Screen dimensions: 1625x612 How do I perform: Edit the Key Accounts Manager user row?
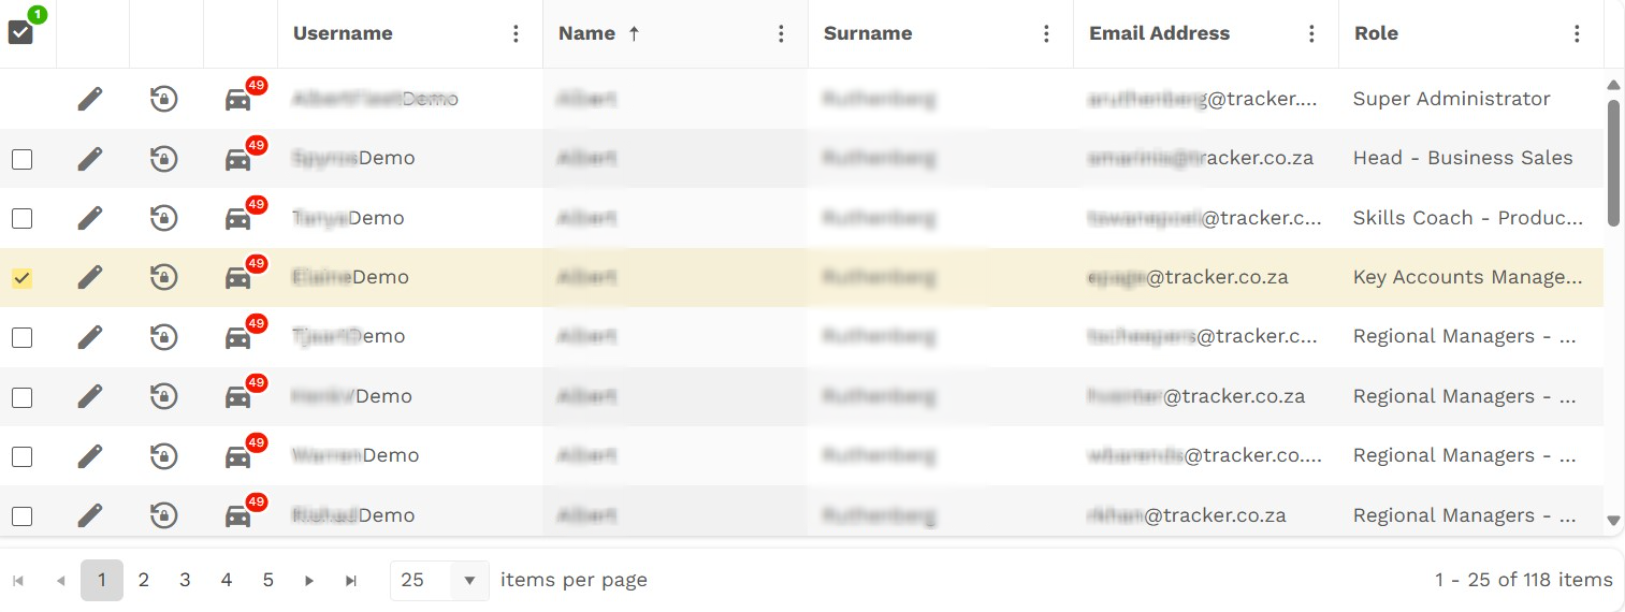90,277
